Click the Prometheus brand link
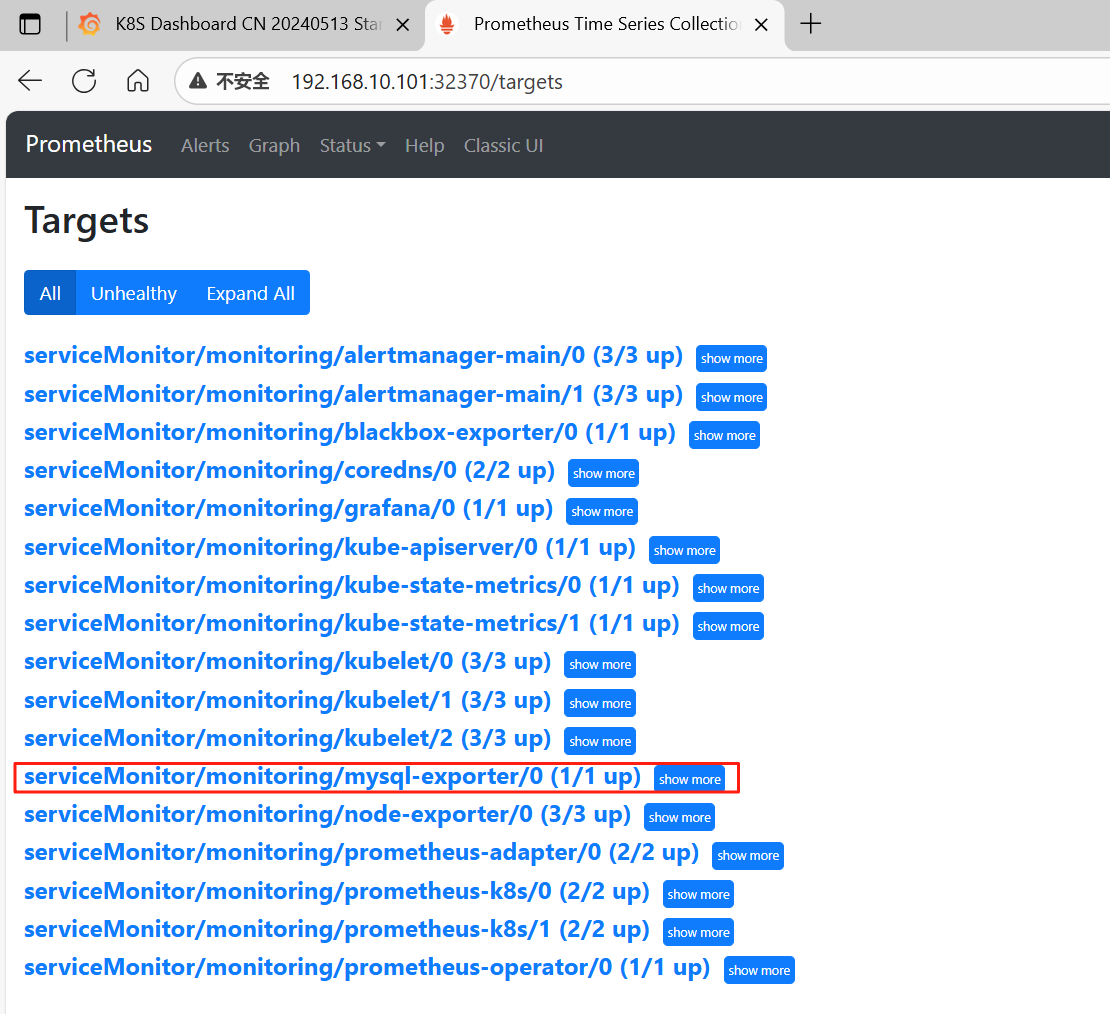The width and height of the screenshot is (1110, 1014). click(x=88, y=144)
